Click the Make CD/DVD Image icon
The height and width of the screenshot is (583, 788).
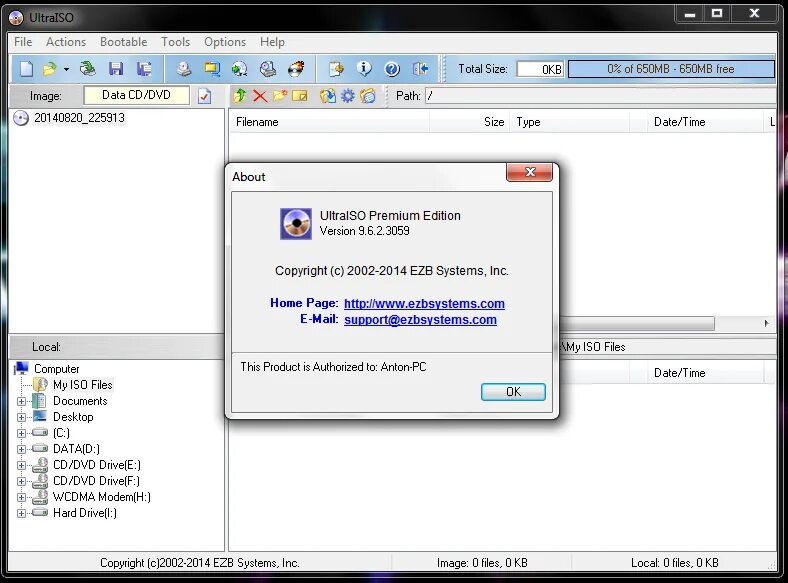183,69
